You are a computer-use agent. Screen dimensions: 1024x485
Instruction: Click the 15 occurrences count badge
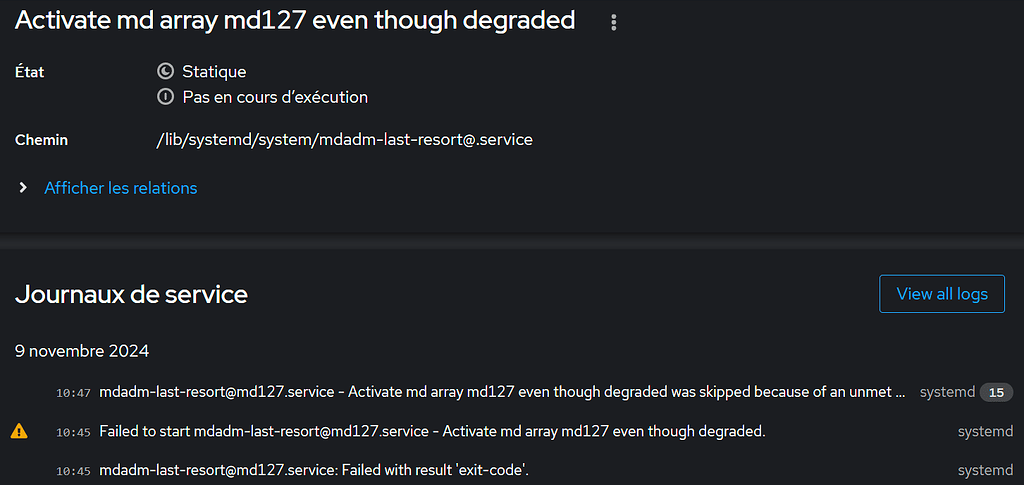pos(996,393)
